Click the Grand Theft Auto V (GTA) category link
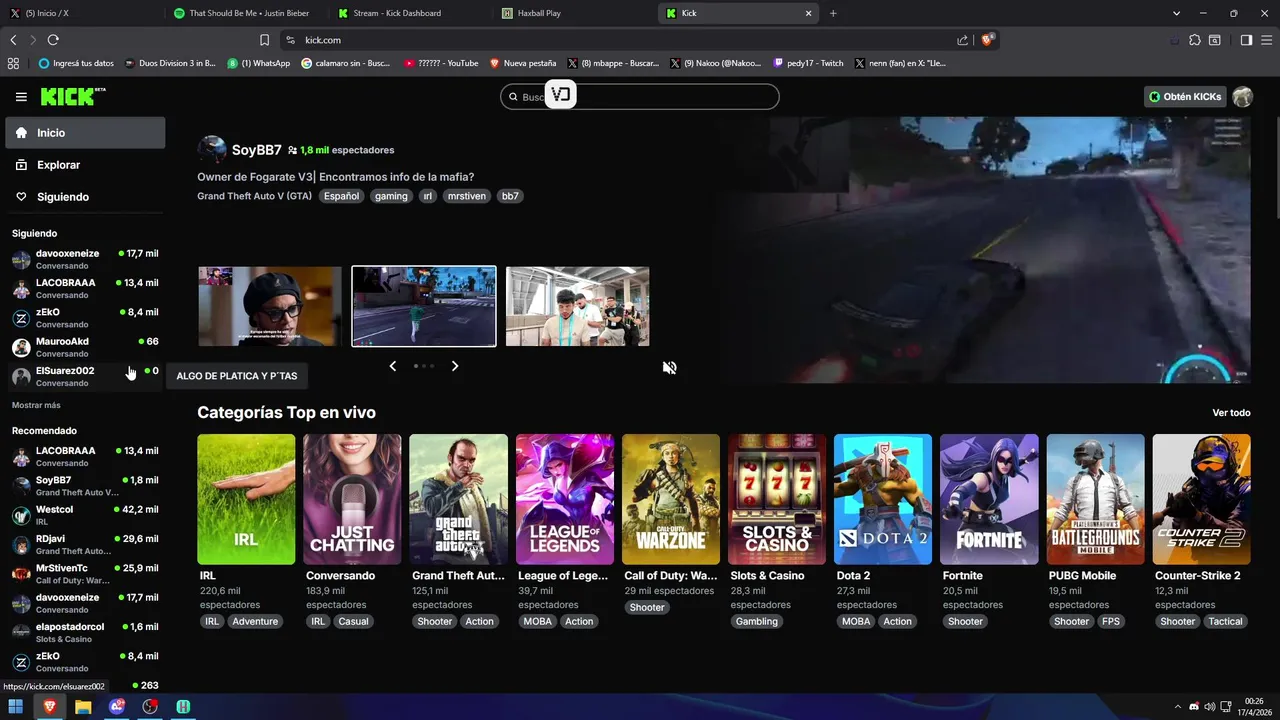 (x=255, y=196)
